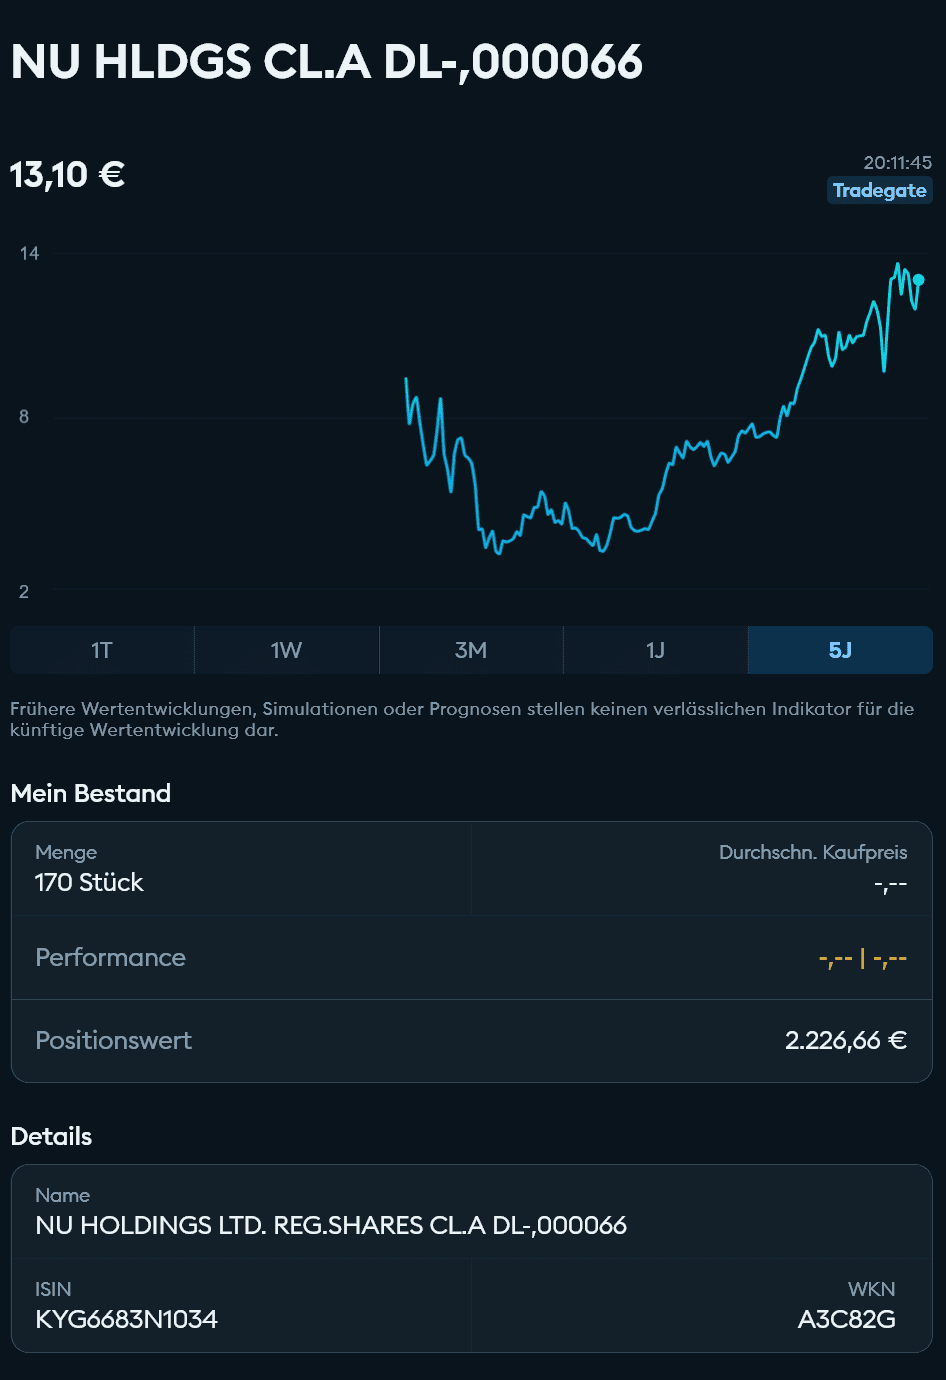Click the Tradegate exchange badge
946x1380 pixels.
coord(879,190)
